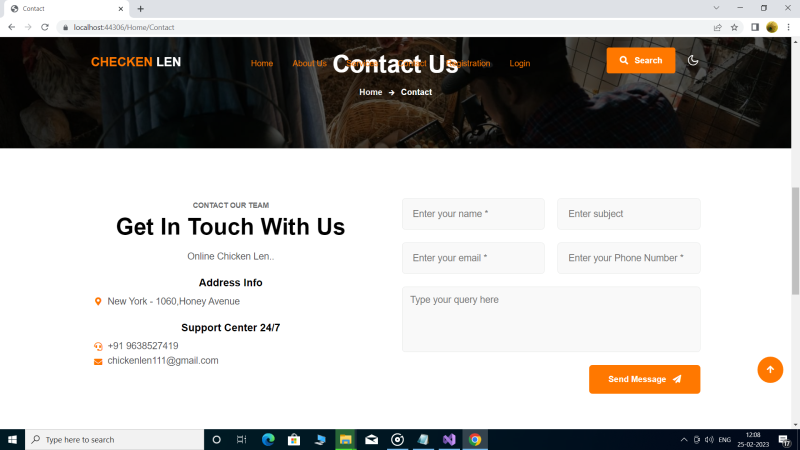Go to About Us page
Image resolution: width=800 pixels, height=450 pixels.
[x=309, y=63]
